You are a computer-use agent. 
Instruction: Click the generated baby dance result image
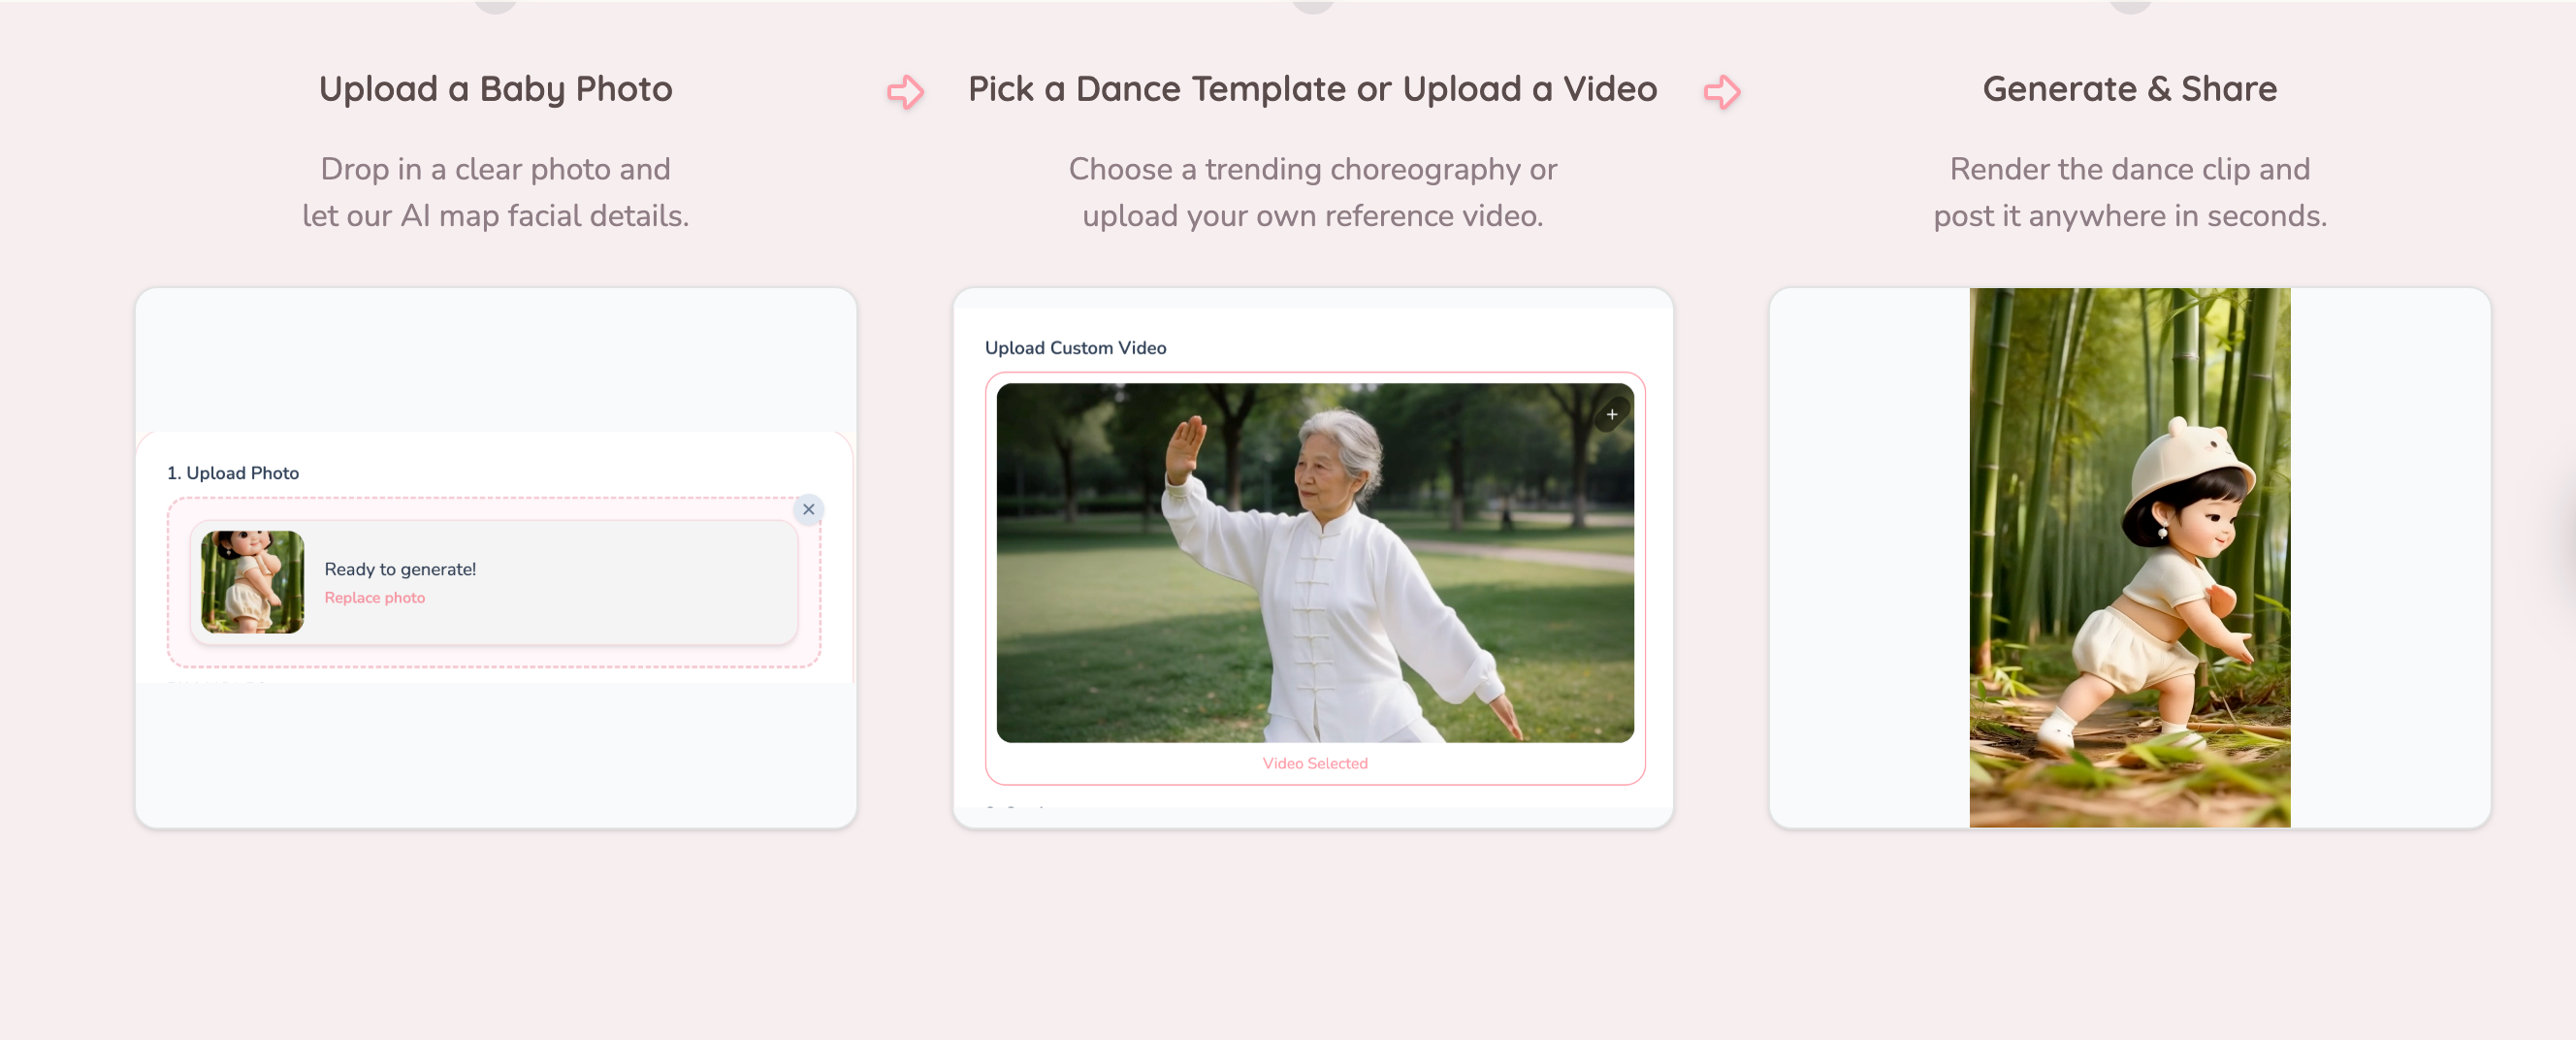pyautogui.click(x=2128, y=557)
